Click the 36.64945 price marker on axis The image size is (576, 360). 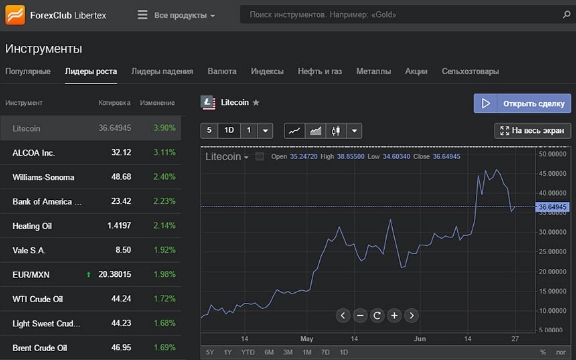pyautogui.click(x=552, y=207)
